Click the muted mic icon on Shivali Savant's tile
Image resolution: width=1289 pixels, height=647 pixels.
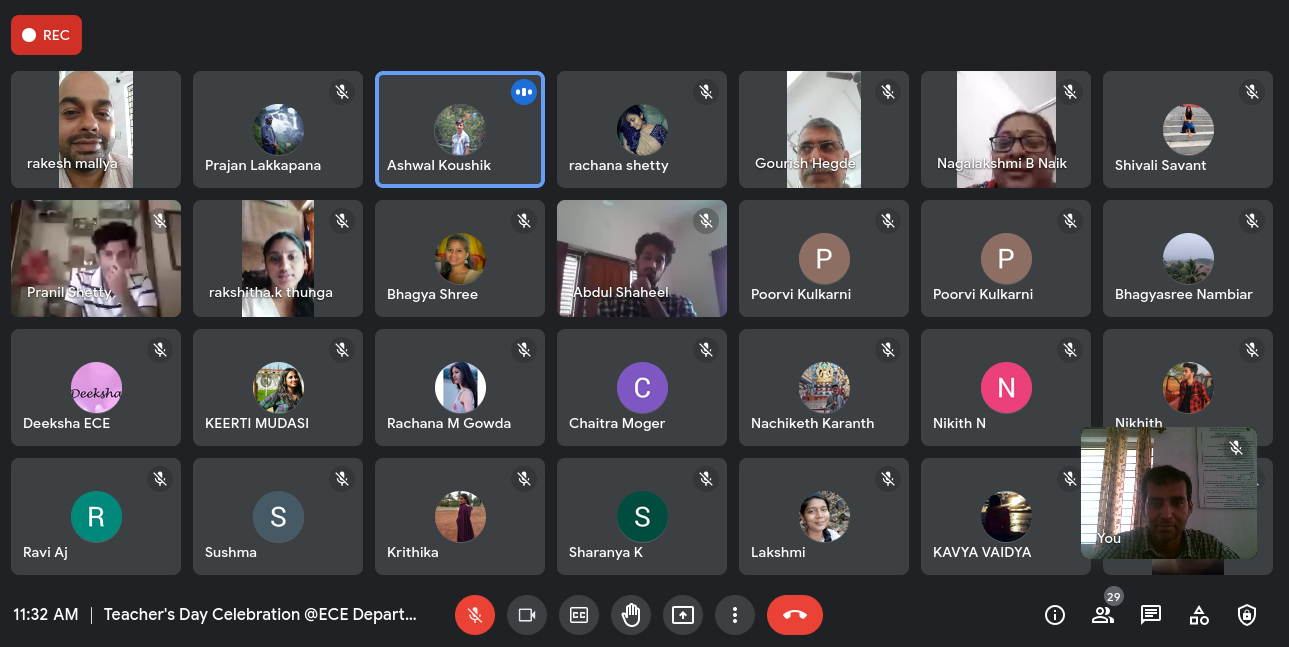[x=1252, y=92]
